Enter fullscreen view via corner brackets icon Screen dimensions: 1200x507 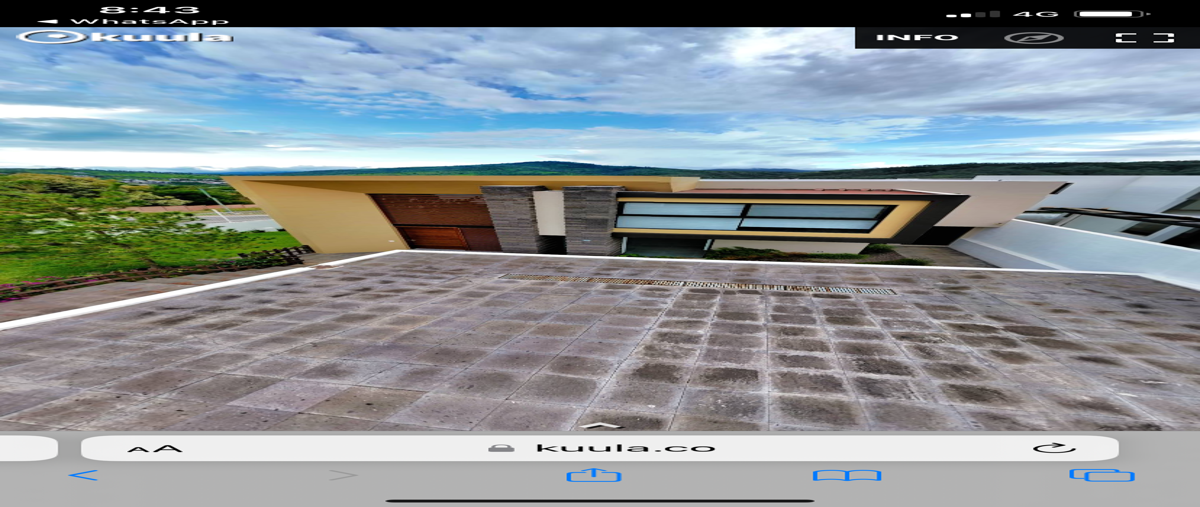tap(1145, 38)
